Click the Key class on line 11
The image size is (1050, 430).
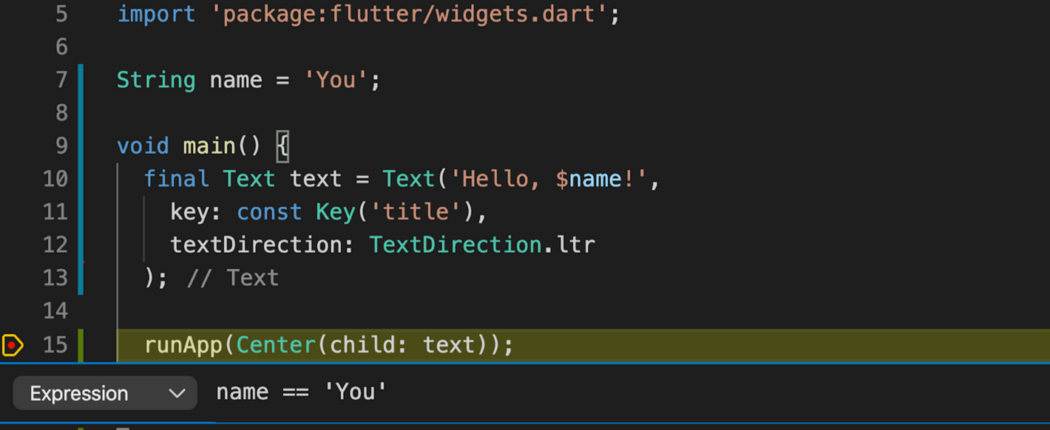335,212
